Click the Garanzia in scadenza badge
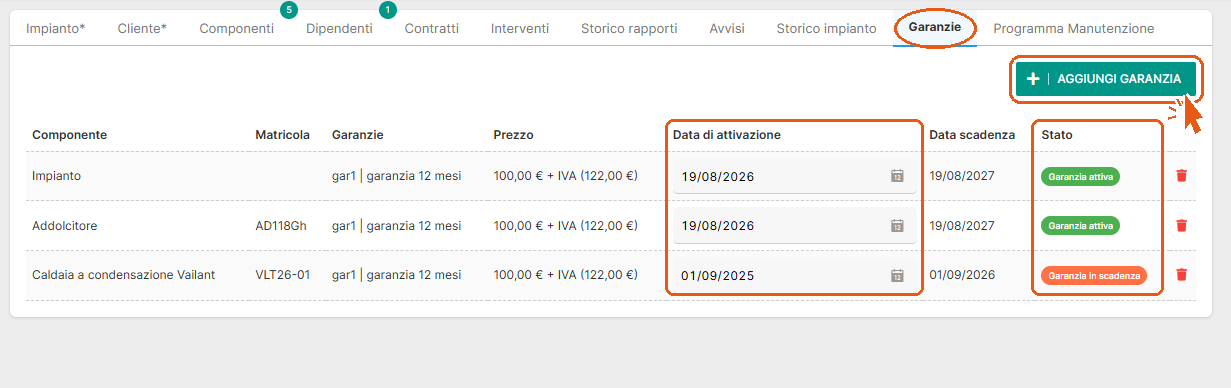Viewport: 1231px width, 388px height. point(1094,275)
